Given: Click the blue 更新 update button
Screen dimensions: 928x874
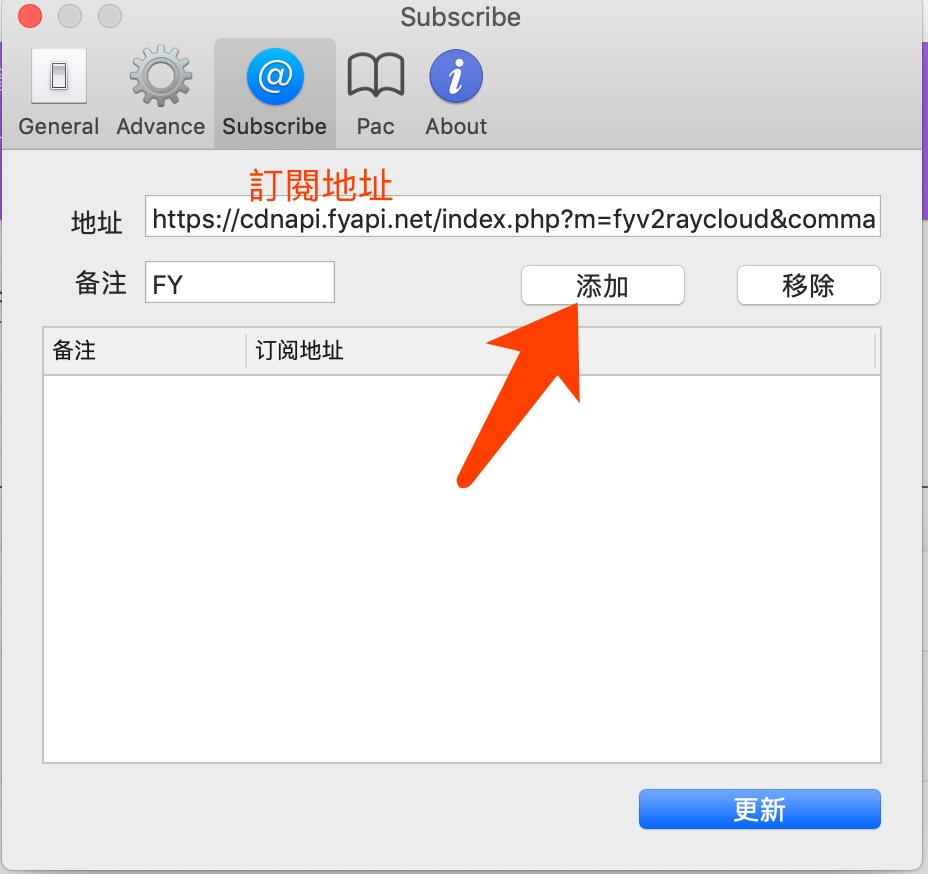Looking at the screenshot, I should 759,808.
